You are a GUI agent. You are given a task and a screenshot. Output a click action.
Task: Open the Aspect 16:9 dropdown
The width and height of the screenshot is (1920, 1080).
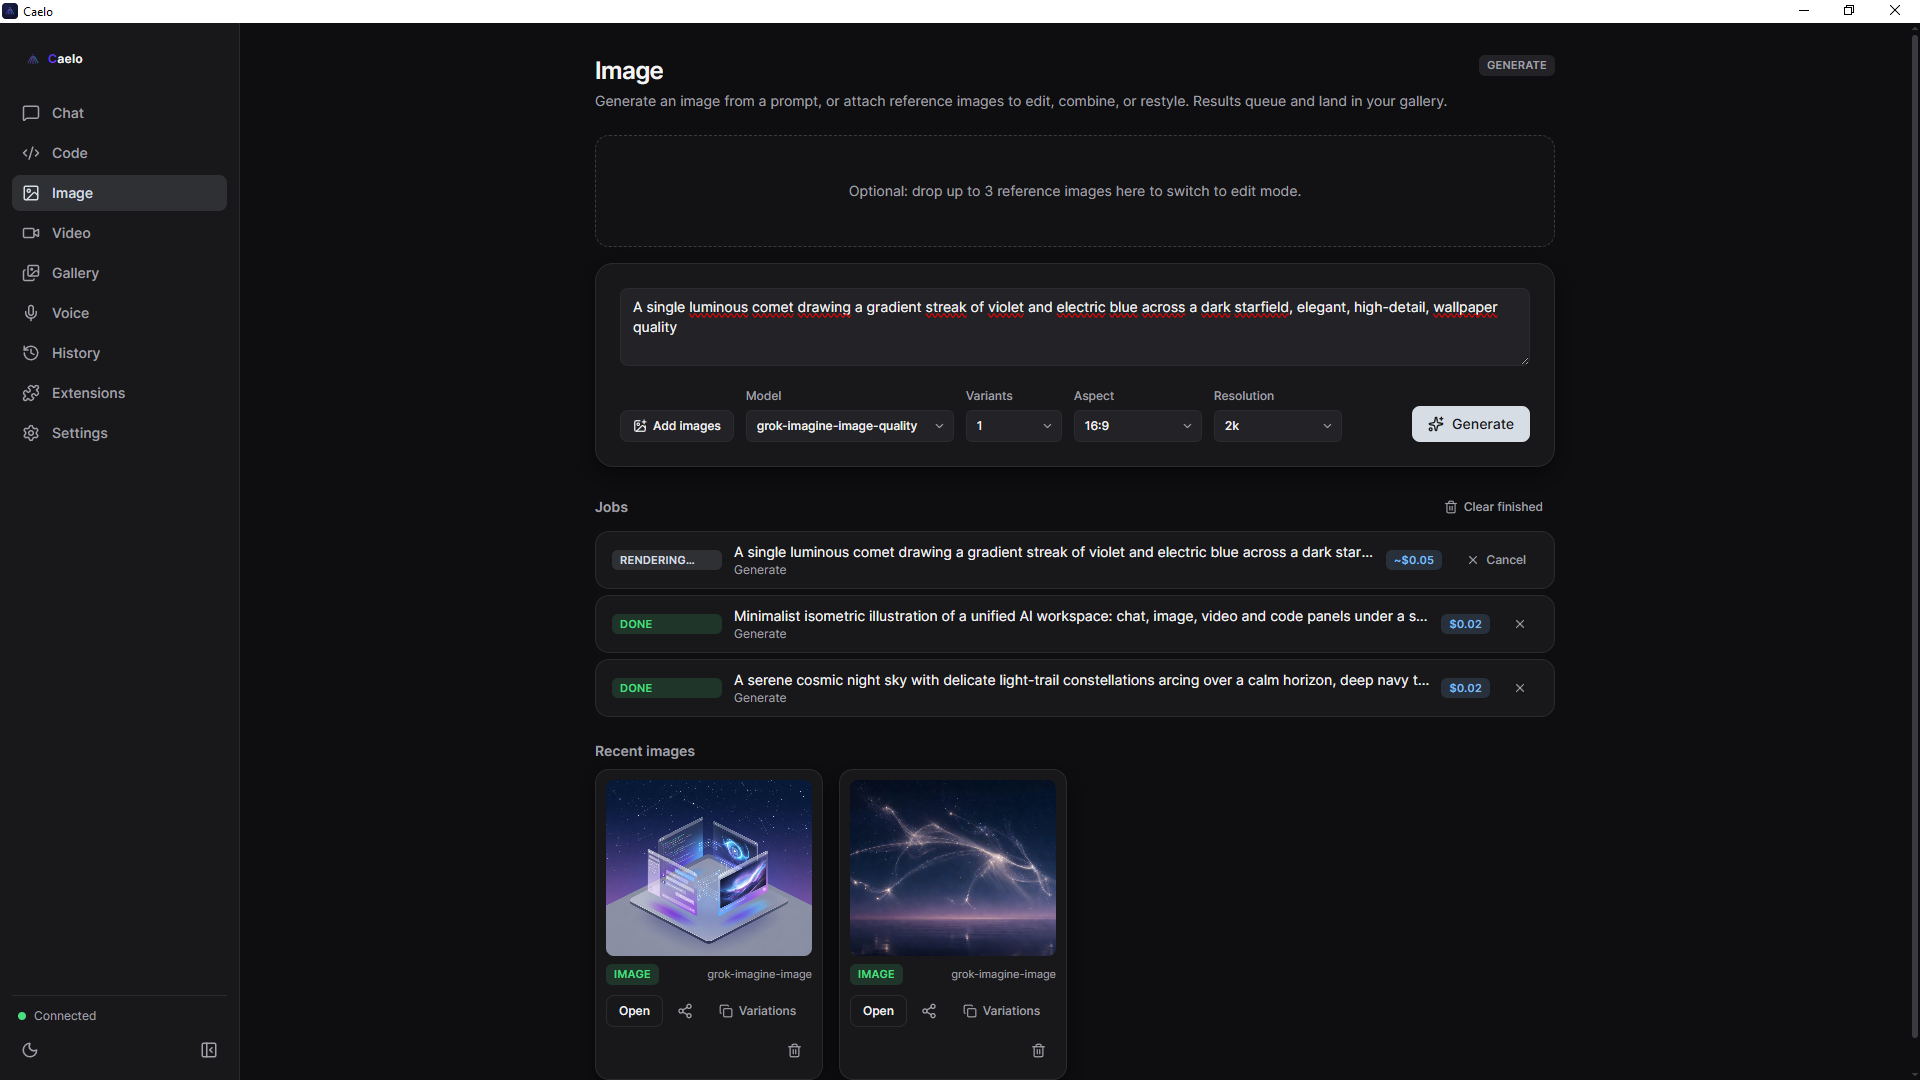(x=1137, y=426)
